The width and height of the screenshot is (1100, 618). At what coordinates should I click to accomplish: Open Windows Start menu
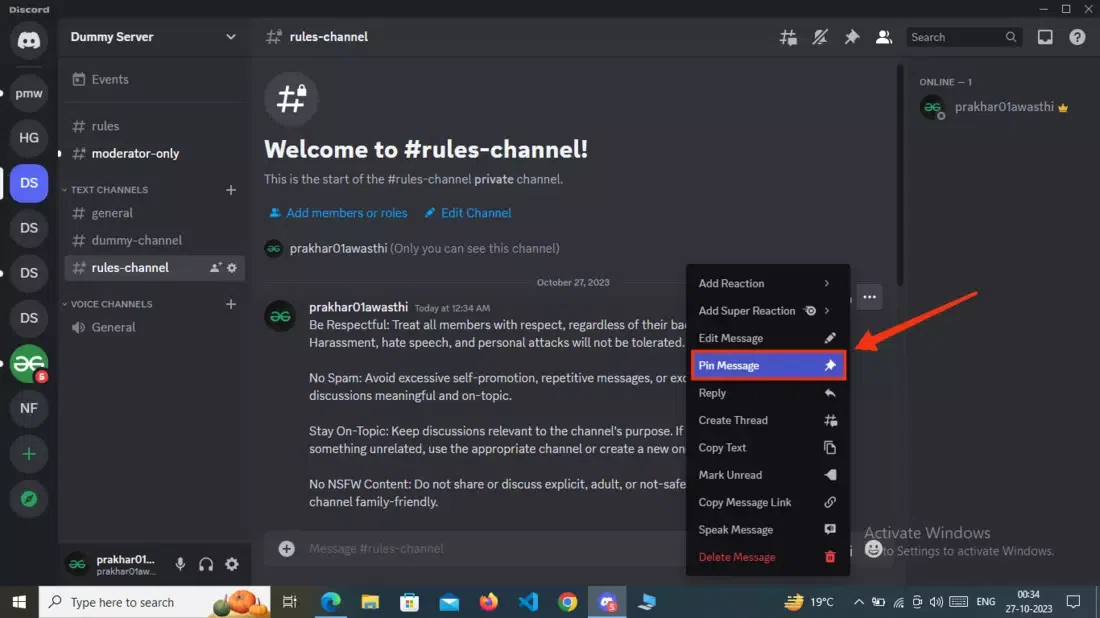(x=19, y=602)
